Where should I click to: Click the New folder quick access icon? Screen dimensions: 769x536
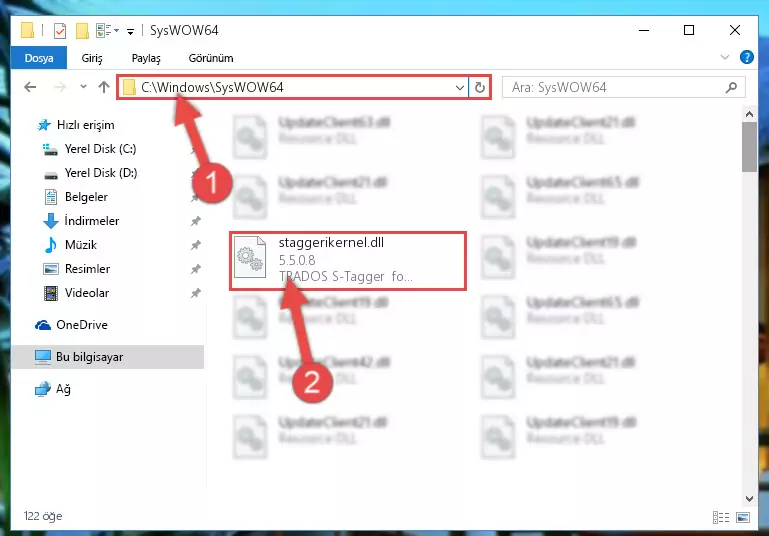tap(82, 30)
